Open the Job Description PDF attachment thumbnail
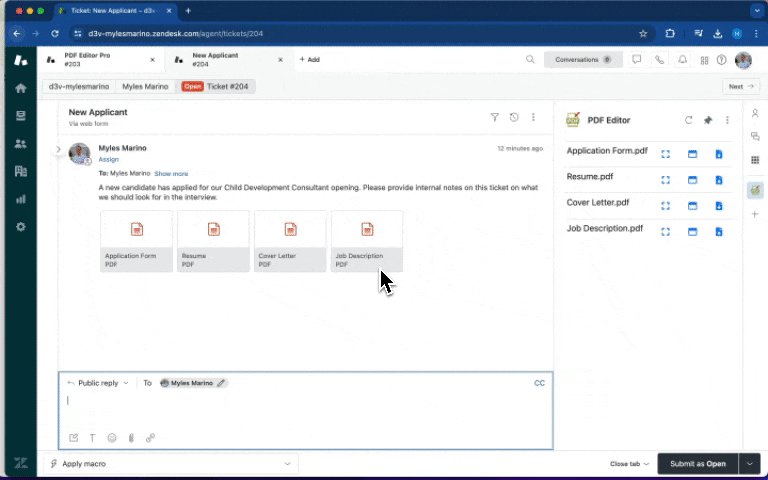The width and height of the screenshot is (768, 480). tap(367, 240)
